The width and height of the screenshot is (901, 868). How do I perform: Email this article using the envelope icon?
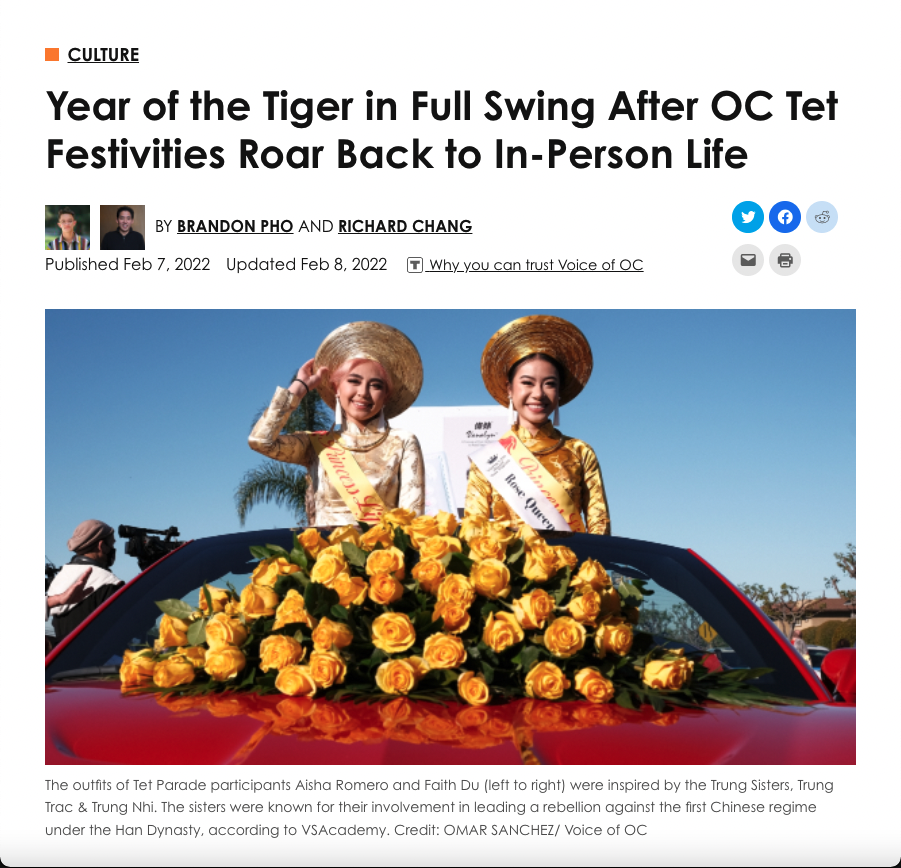[748, 260]
